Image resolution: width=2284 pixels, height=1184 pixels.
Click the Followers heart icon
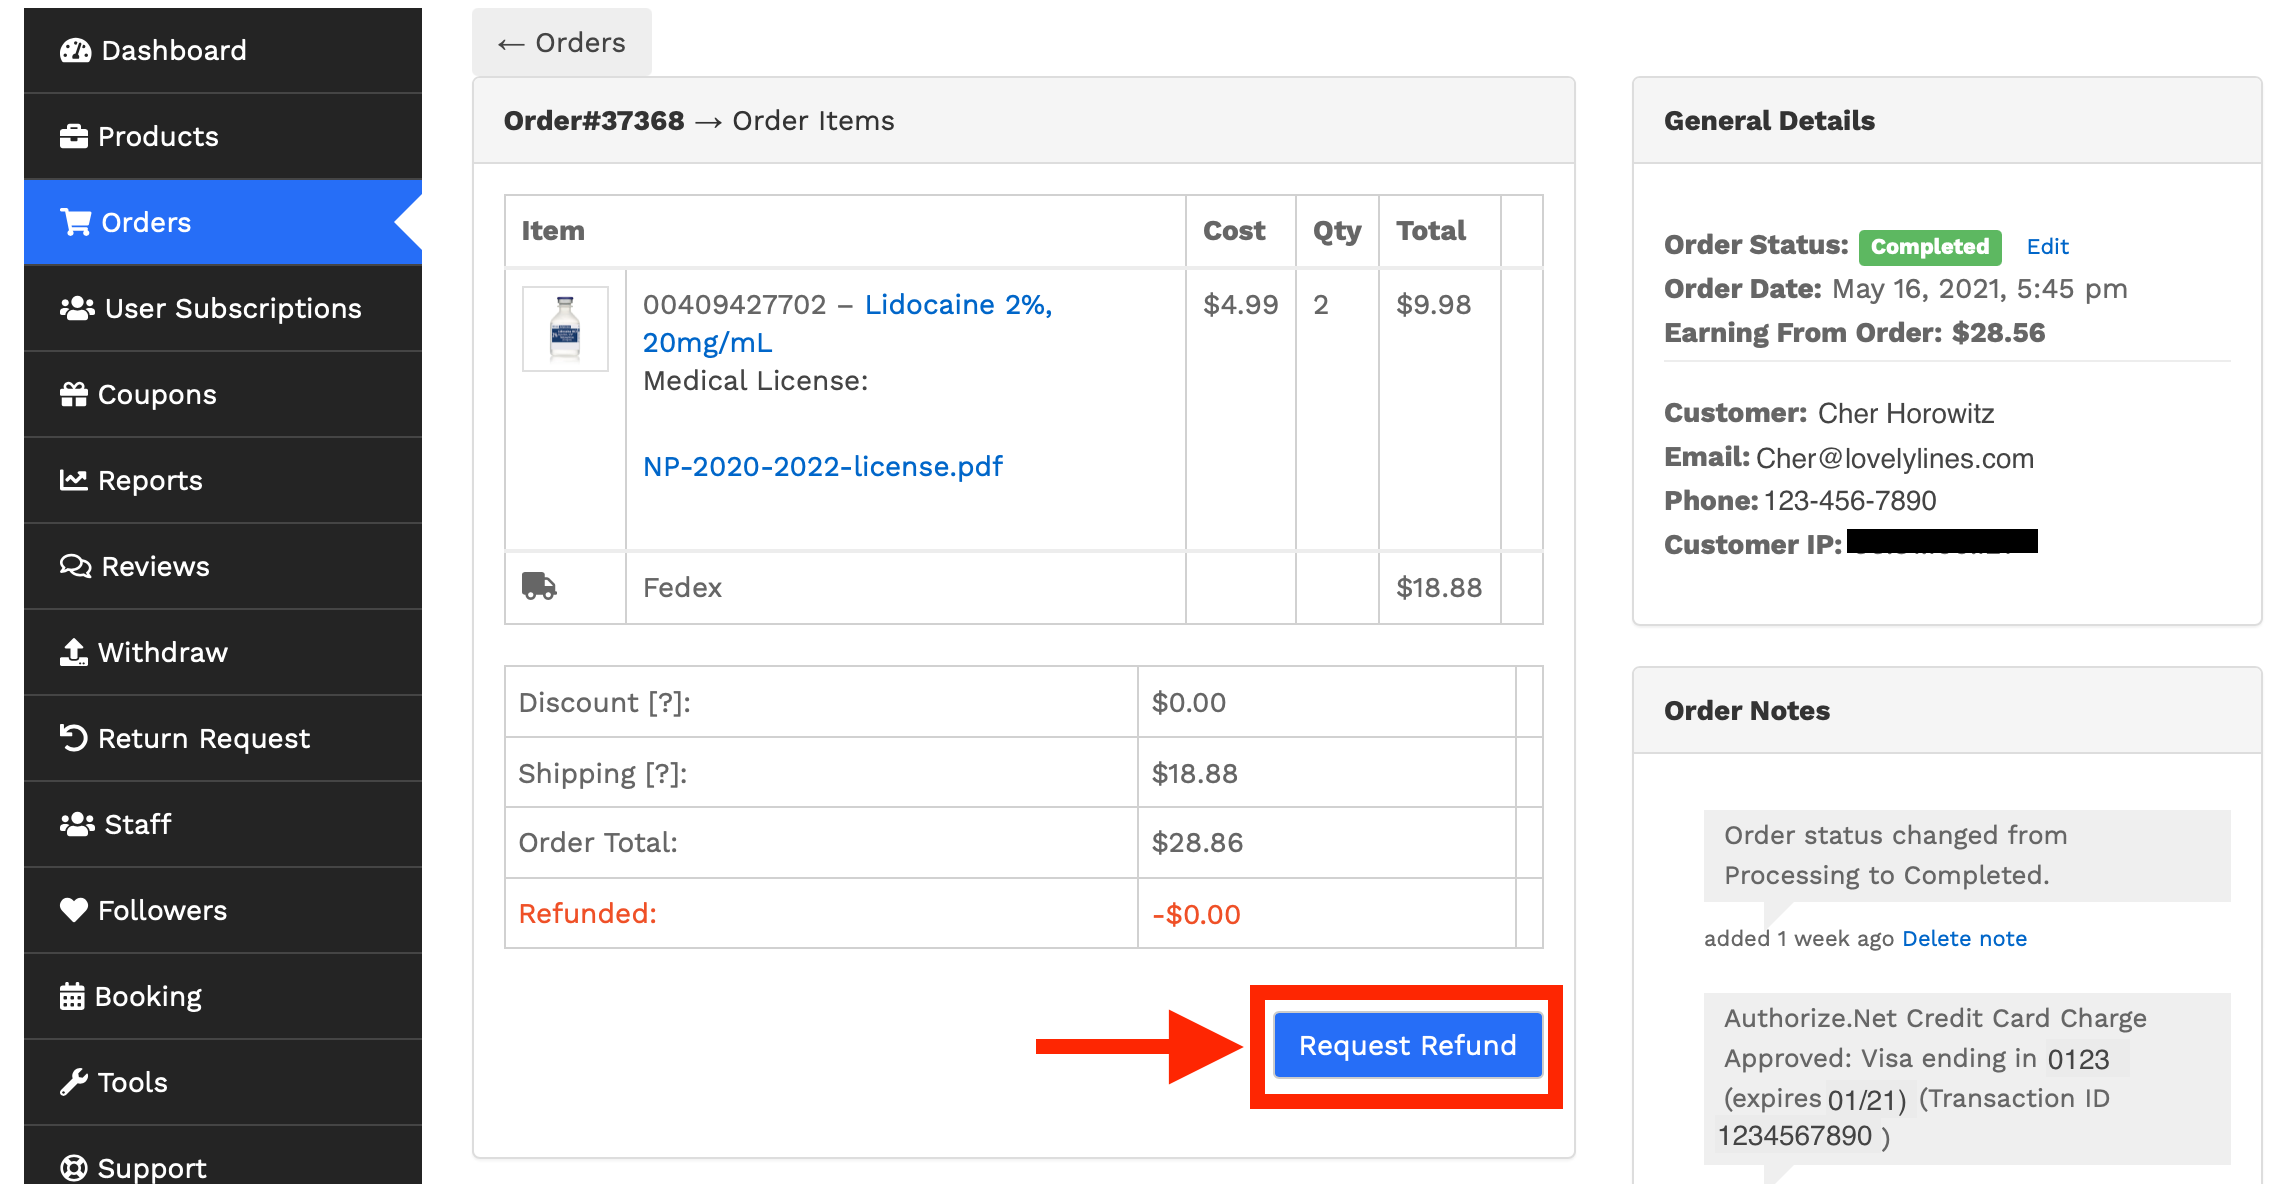tap(74, 910)
